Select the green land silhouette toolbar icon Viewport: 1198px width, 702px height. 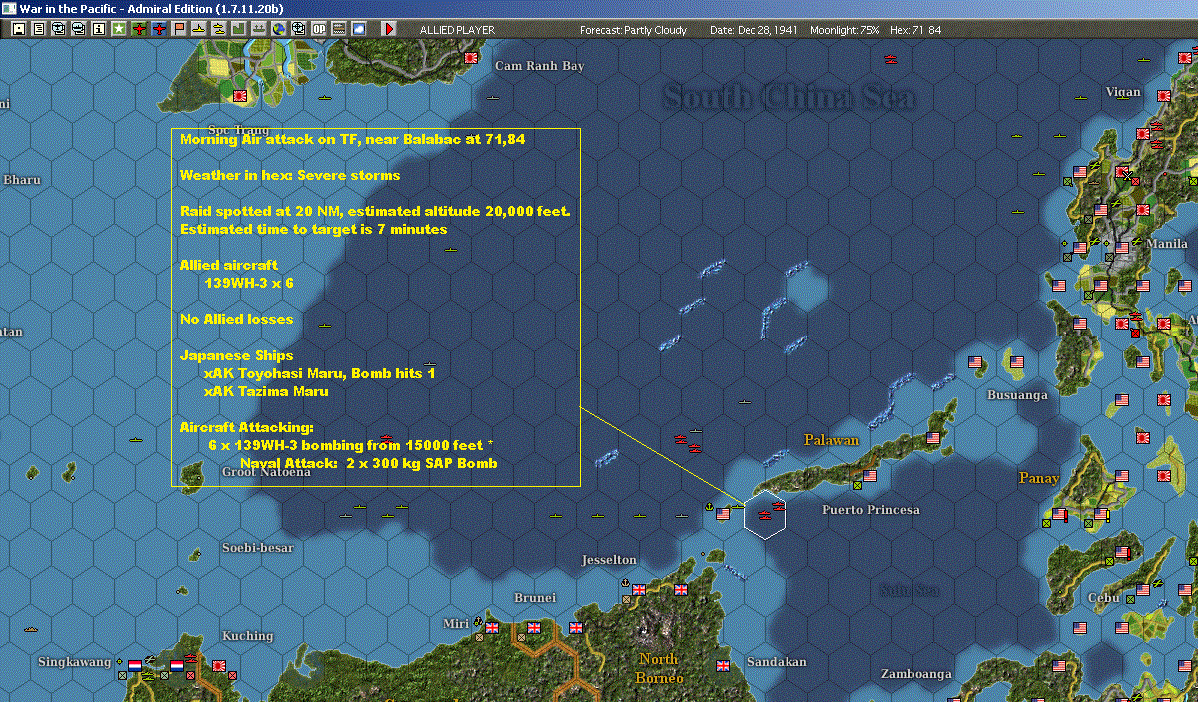[x=238, y=29]
